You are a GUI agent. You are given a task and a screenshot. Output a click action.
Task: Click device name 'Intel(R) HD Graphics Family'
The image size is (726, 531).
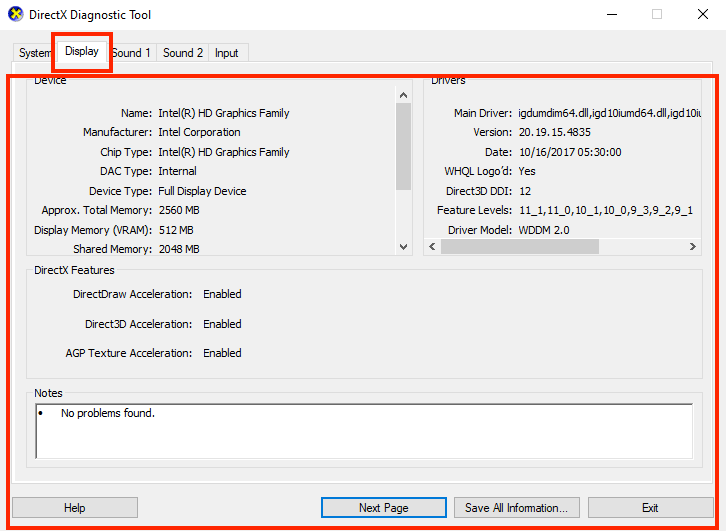click(224, 113)
